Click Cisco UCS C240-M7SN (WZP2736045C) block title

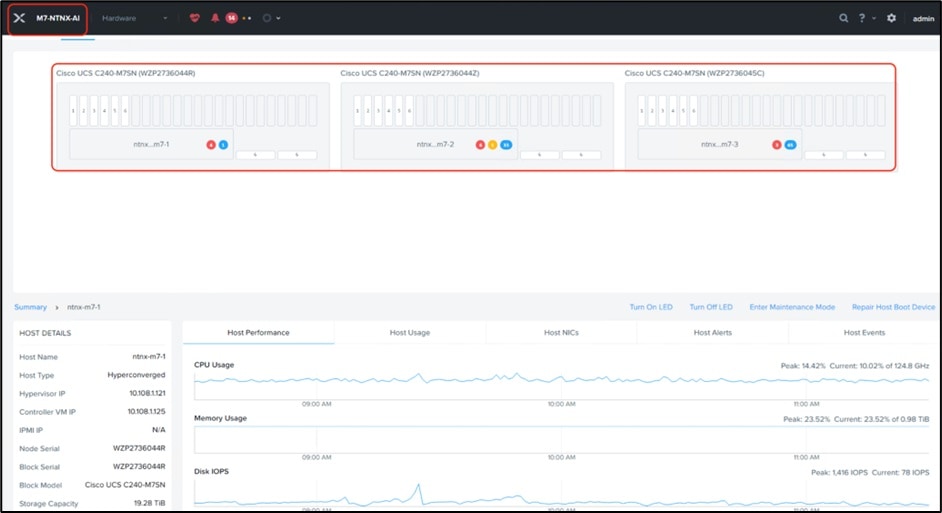click(694, 73)
